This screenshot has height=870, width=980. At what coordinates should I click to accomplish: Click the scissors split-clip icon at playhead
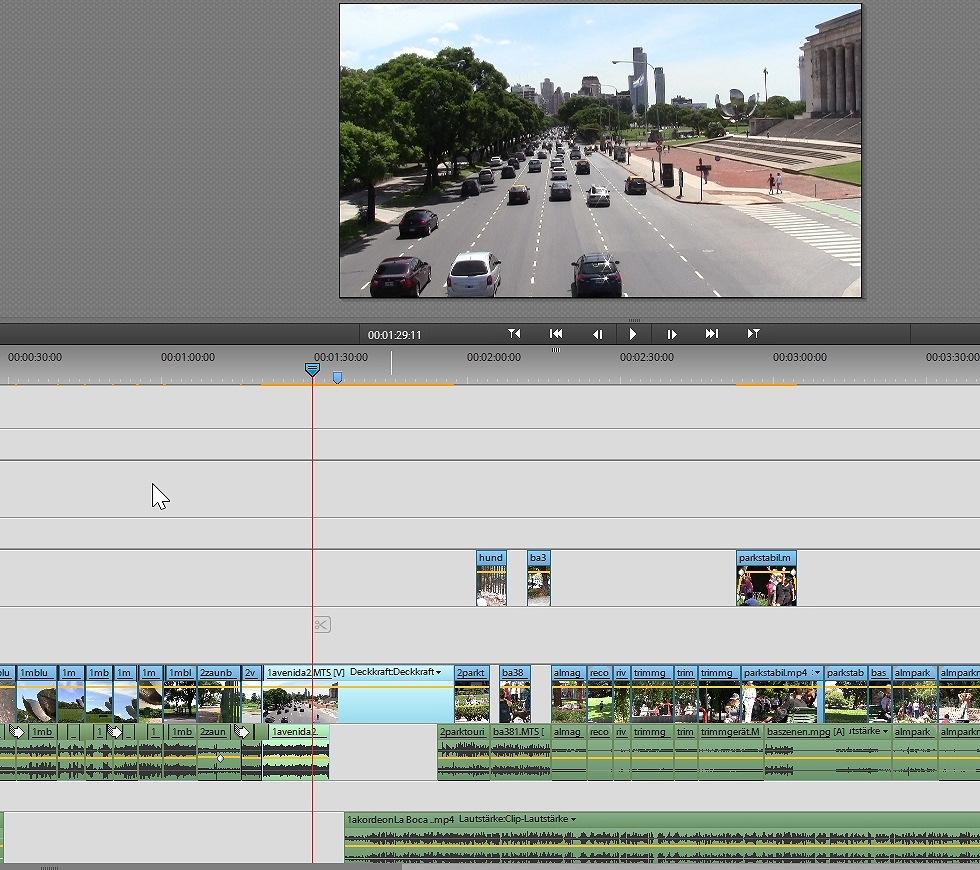point(322,624)
